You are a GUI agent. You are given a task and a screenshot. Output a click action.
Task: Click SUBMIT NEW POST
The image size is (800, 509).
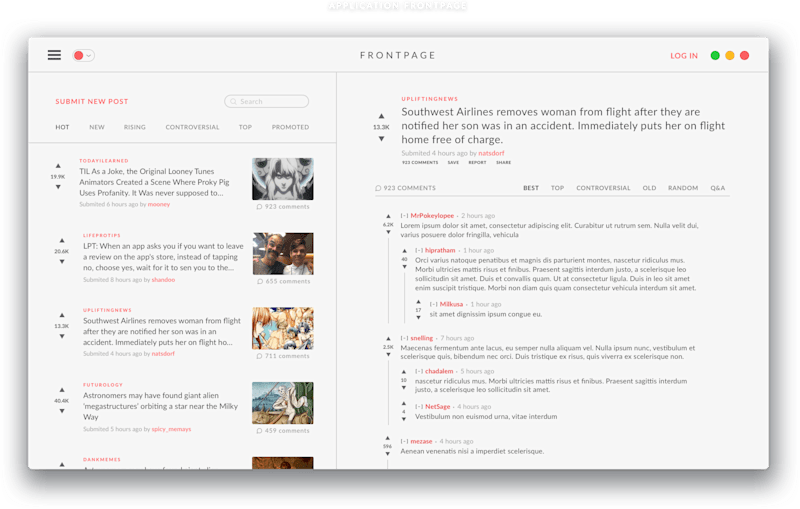[92, 101]
